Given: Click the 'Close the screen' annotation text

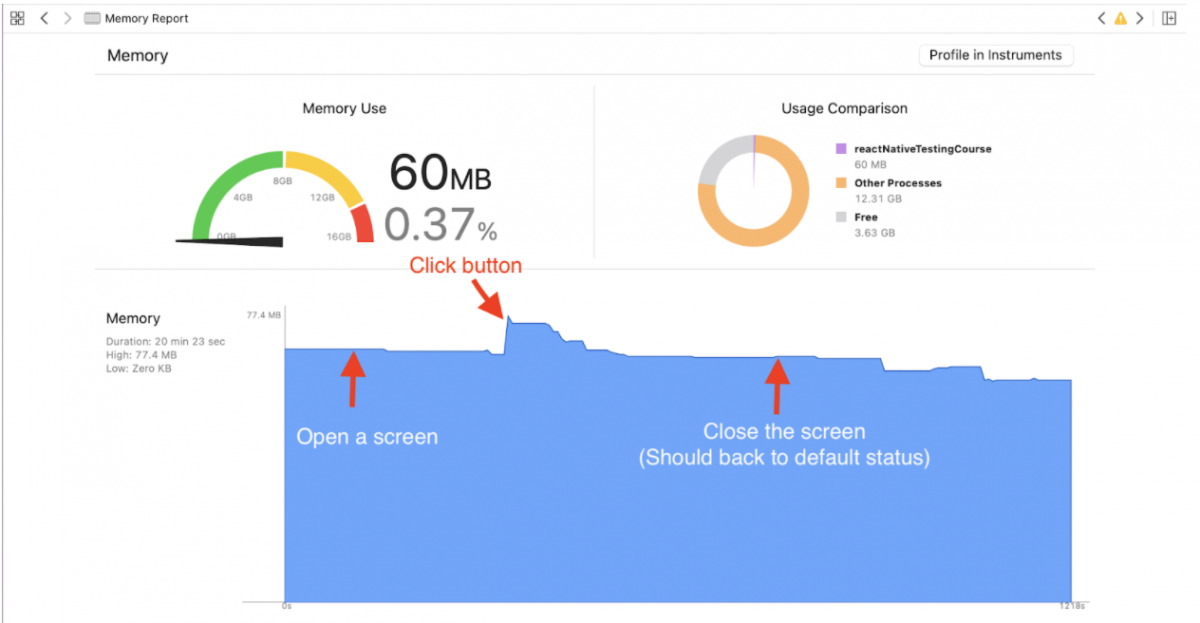Looking at the screenshot, I should 784,432.
